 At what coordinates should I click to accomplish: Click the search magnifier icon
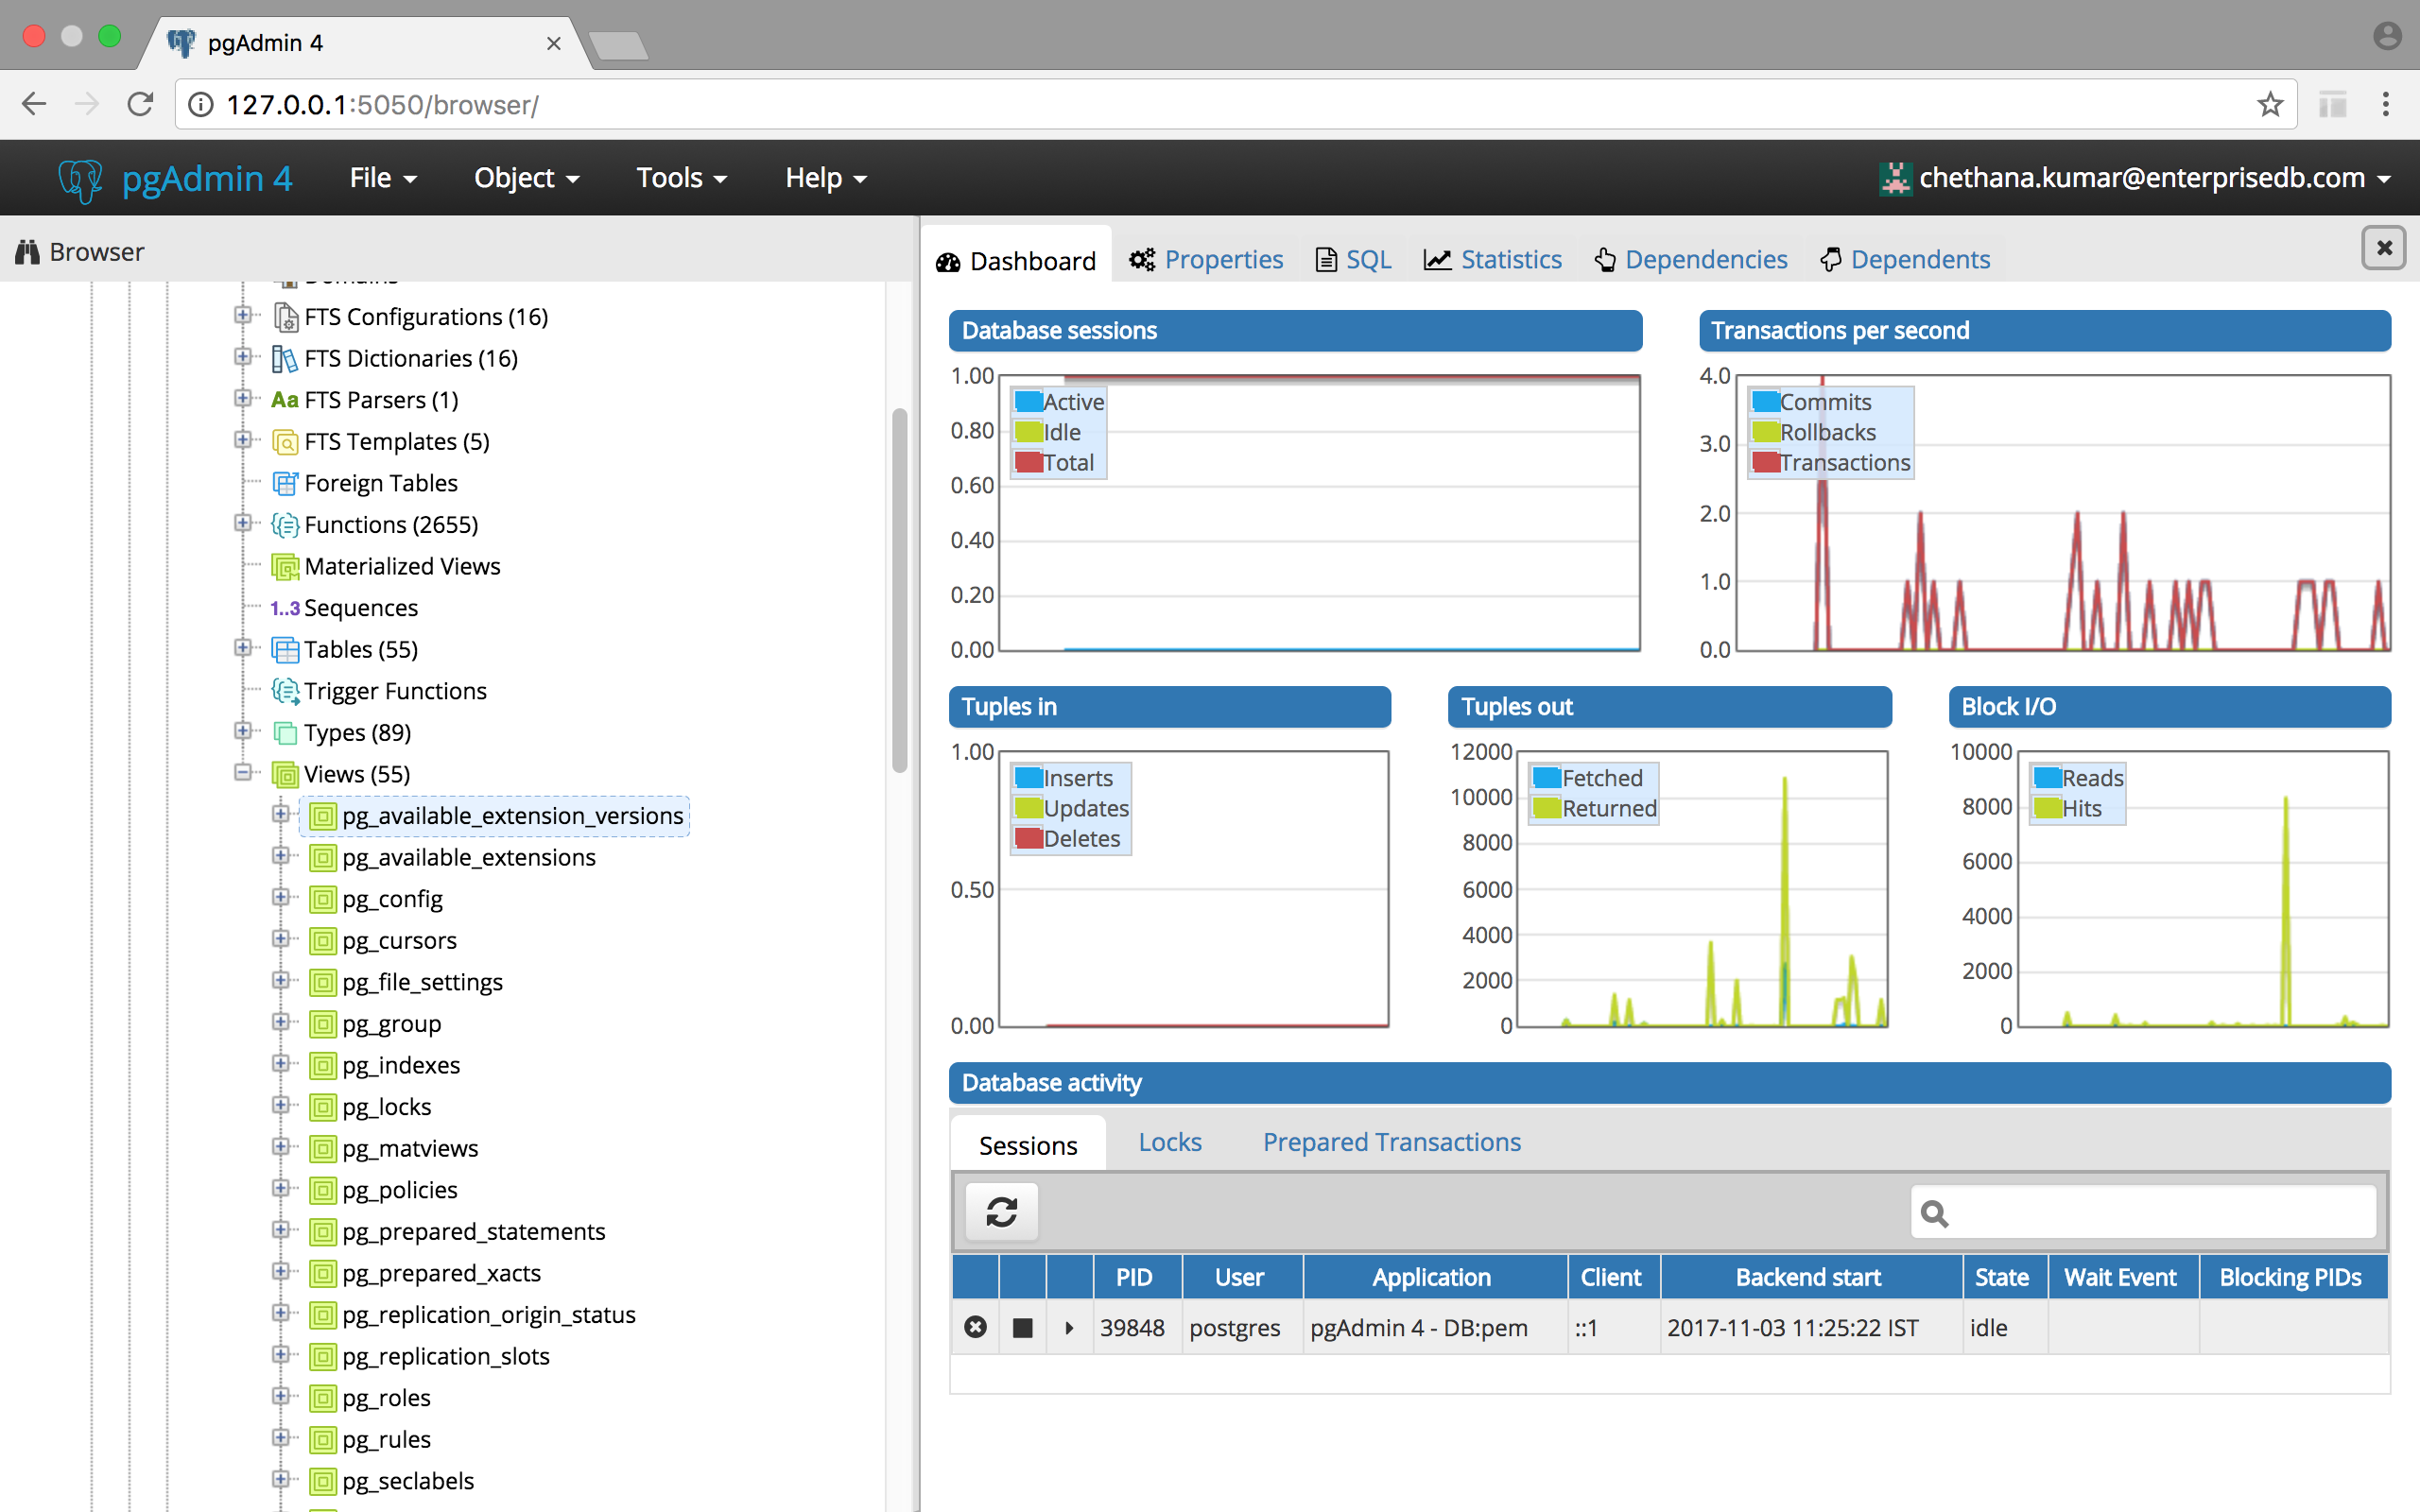[x=1934, y=1214]
